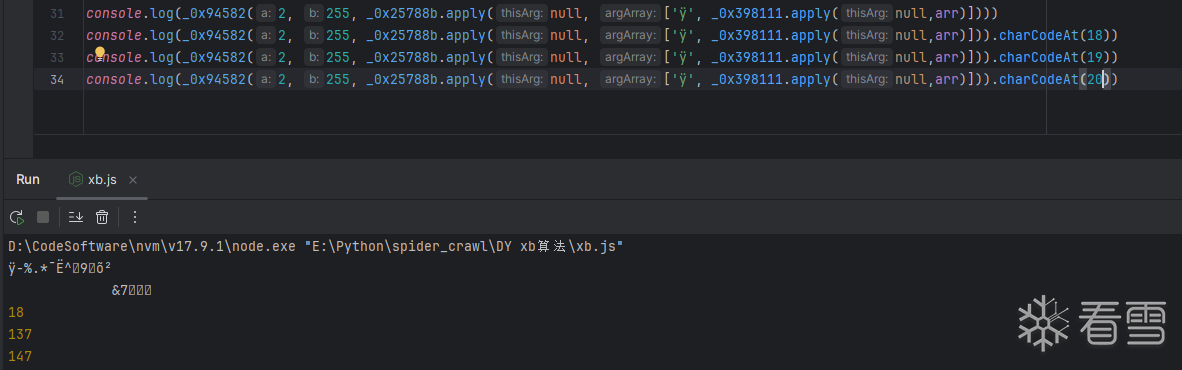Click line number 31 in gutter
1182x370 pixels.
click(x=57, y=14)
